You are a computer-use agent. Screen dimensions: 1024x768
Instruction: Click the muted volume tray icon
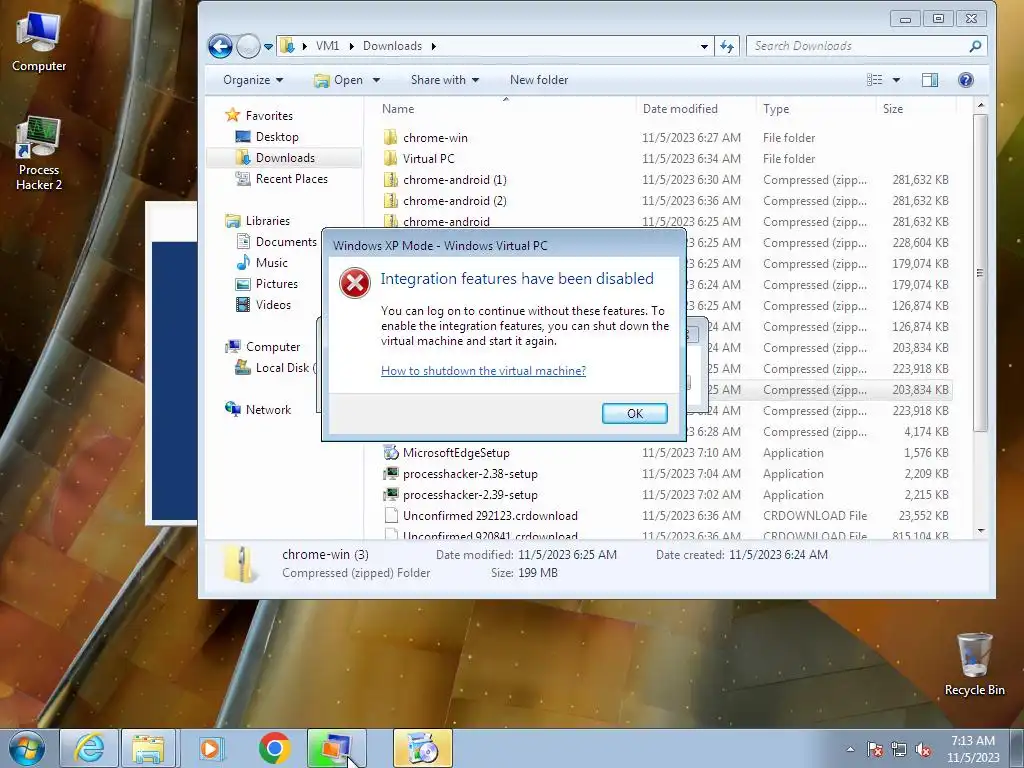[x=923, y=749]
